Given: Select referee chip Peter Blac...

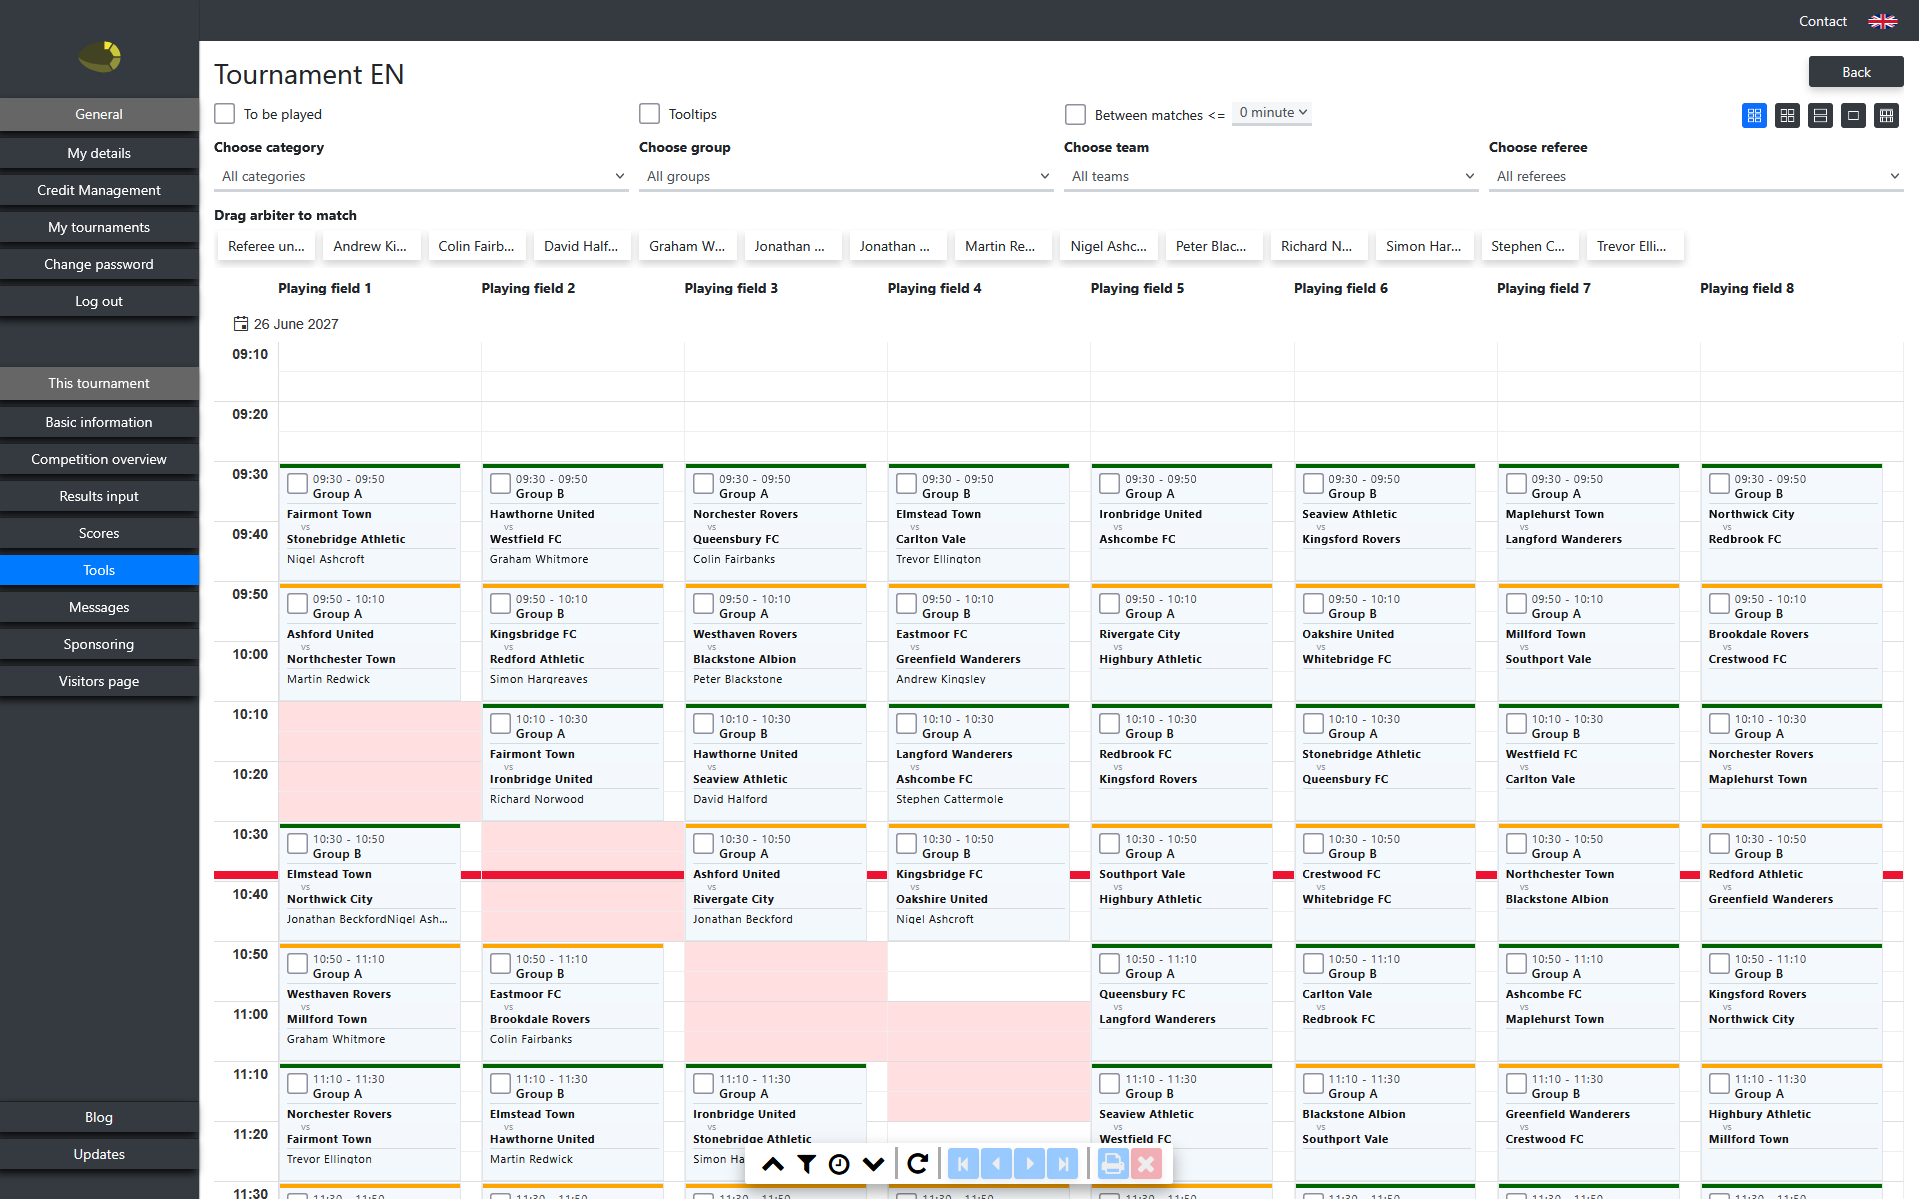Looking at the screenshot, I should (1213, 246).
